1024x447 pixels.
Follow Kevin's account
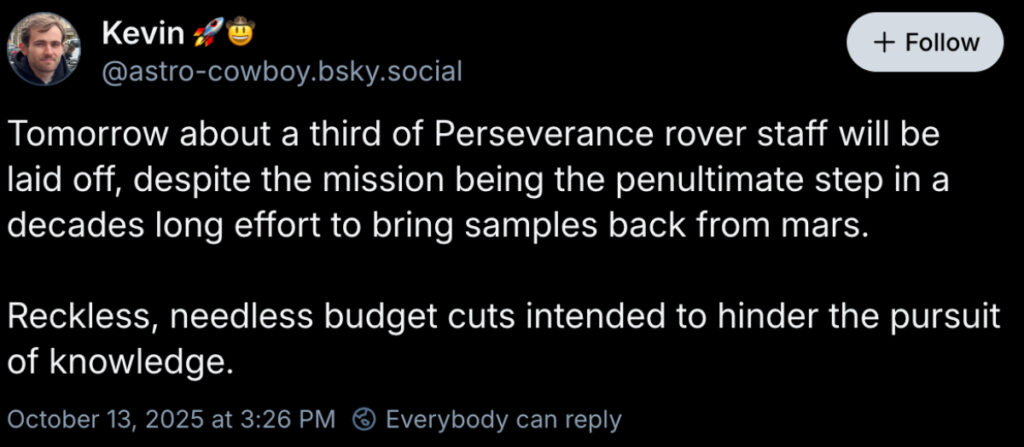point(925,43)
